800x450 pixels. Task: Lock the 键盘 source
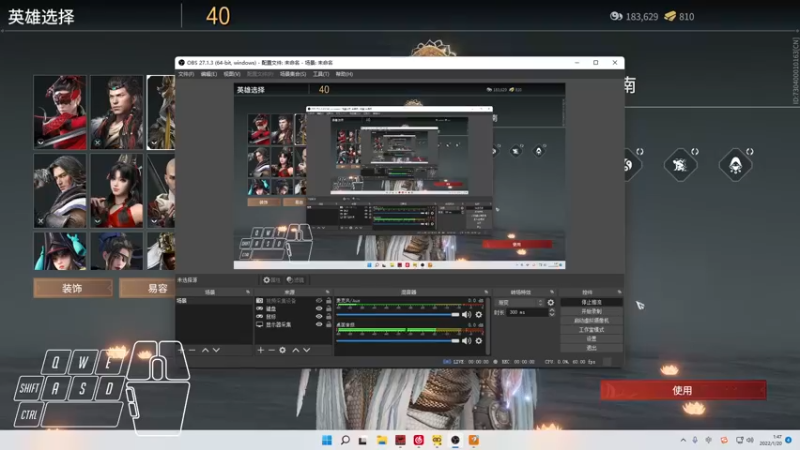coord(329,308)
